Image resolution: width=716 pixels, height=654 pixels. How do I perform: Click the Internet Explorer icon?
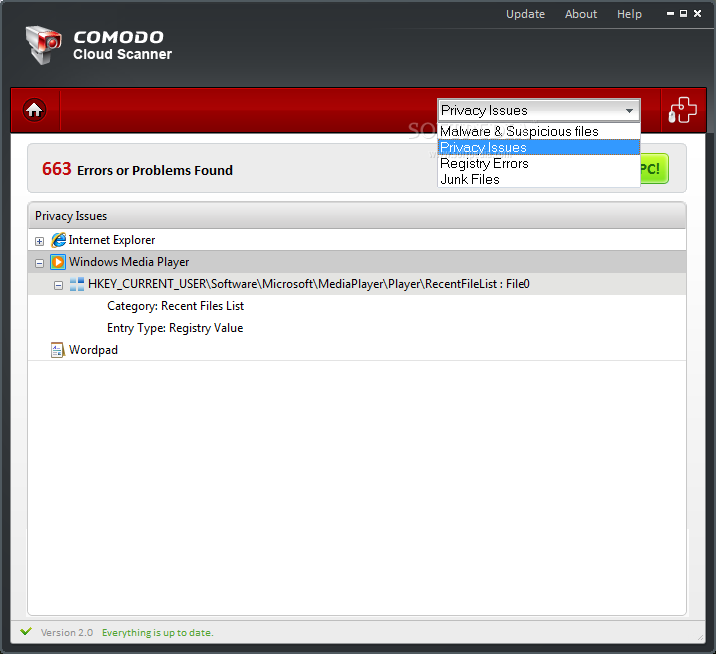point(58,240)
